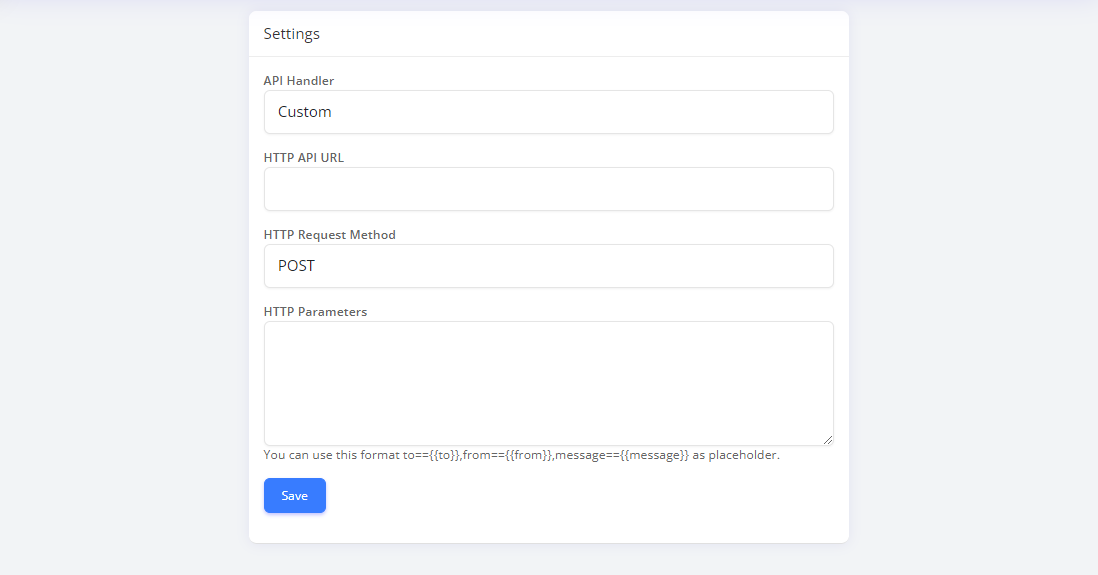
Task: Click the 'as placeholder' hint ending
Action: [x=736, y=455]
